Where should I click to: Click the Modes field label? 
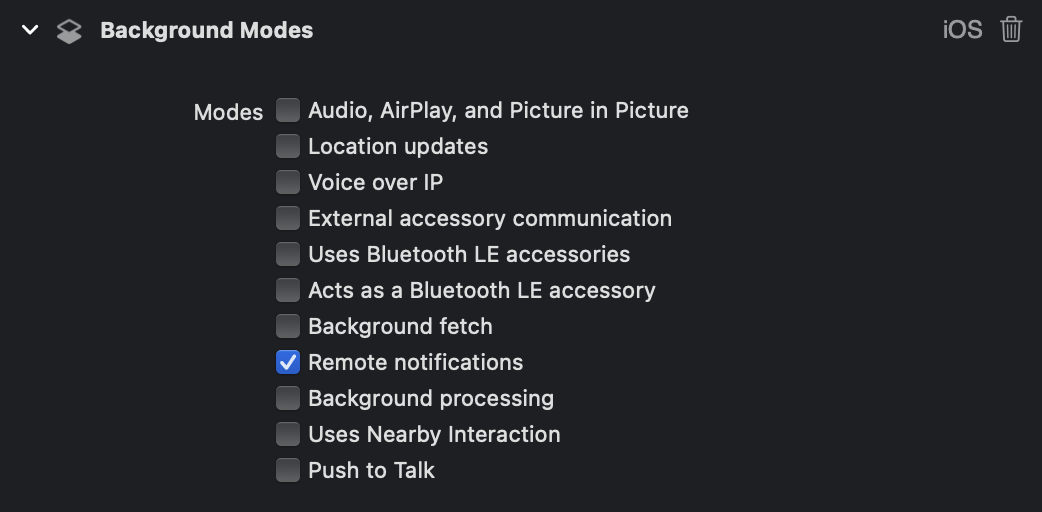coord(229,112)
